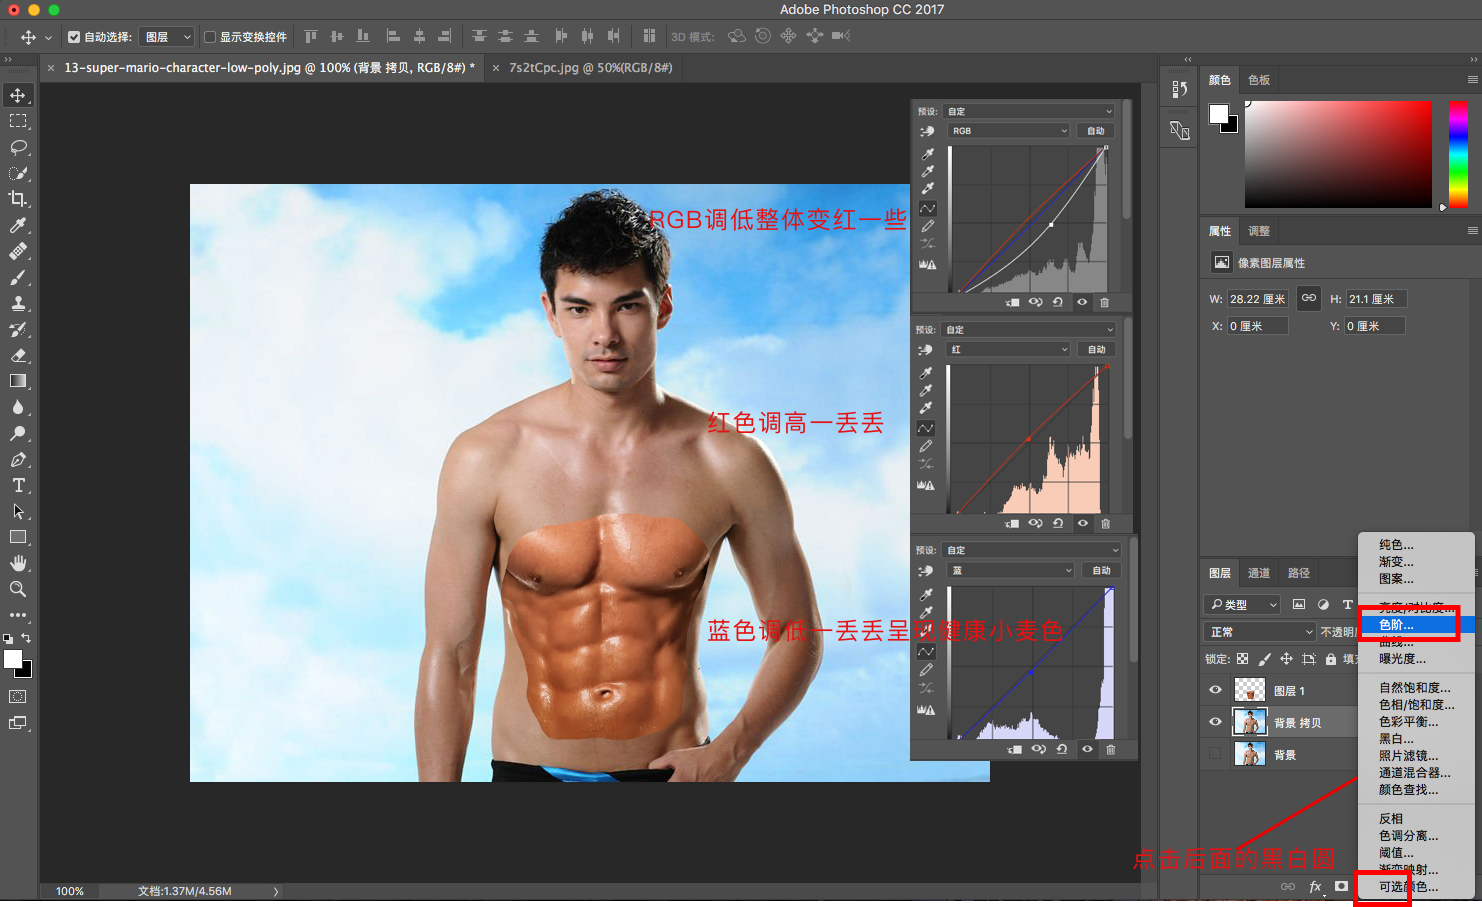Click 自动 in the 蓝 curves panel

click(x=1101, y=570)
